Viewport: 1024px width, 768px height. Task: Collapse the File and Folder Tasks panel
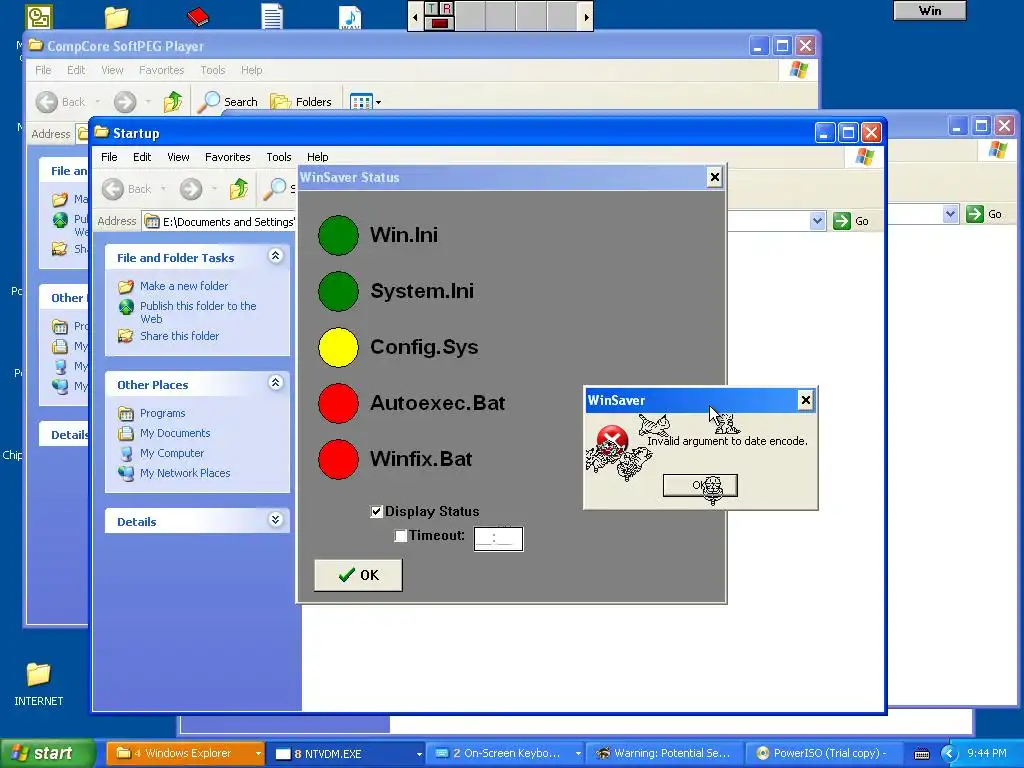pyautogui.click(x=276, y=256)
